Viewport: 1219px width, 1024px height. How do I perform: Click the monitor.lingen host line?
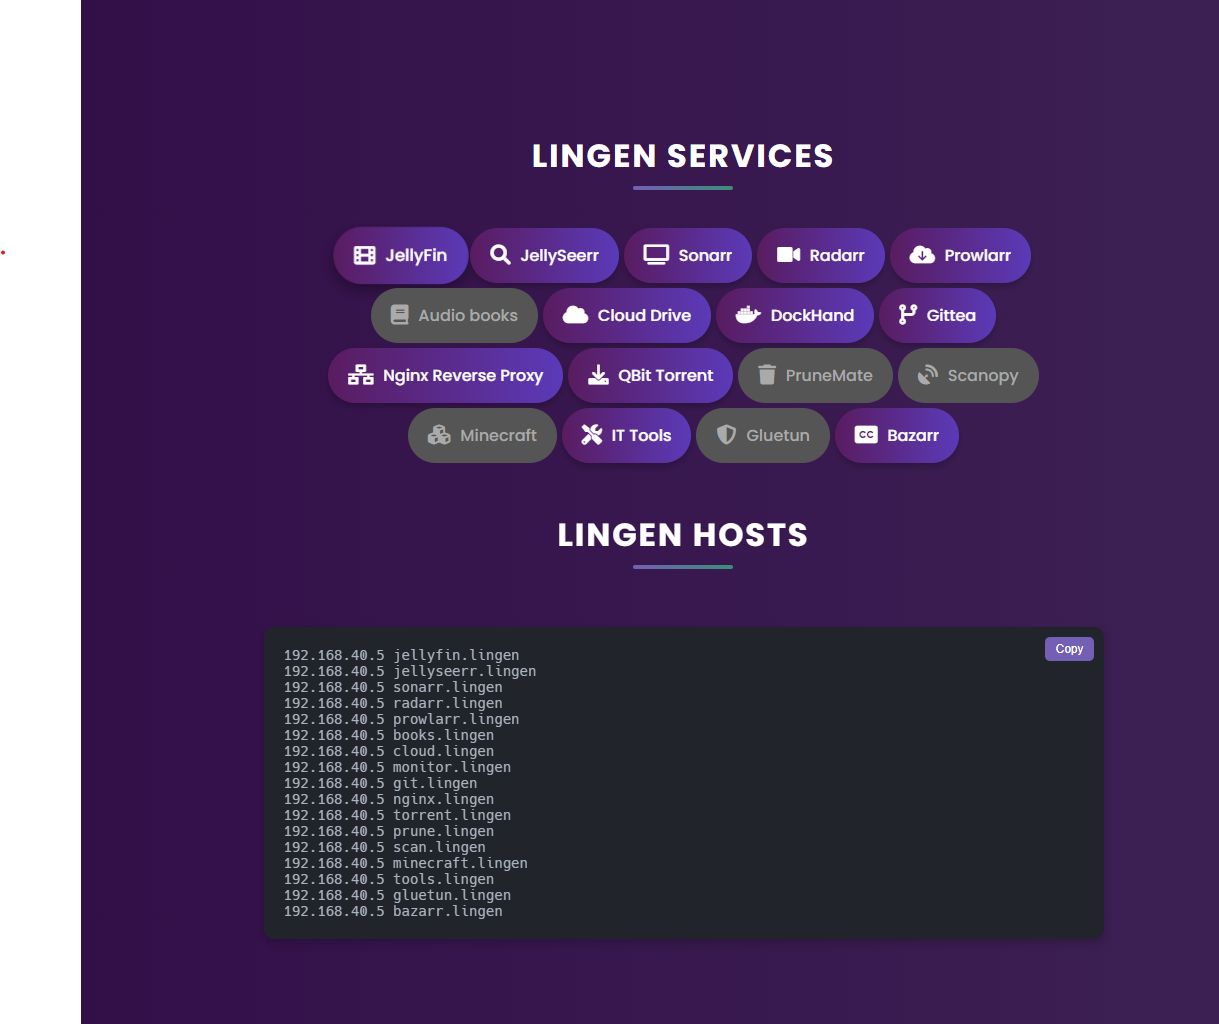pos(397,767)
